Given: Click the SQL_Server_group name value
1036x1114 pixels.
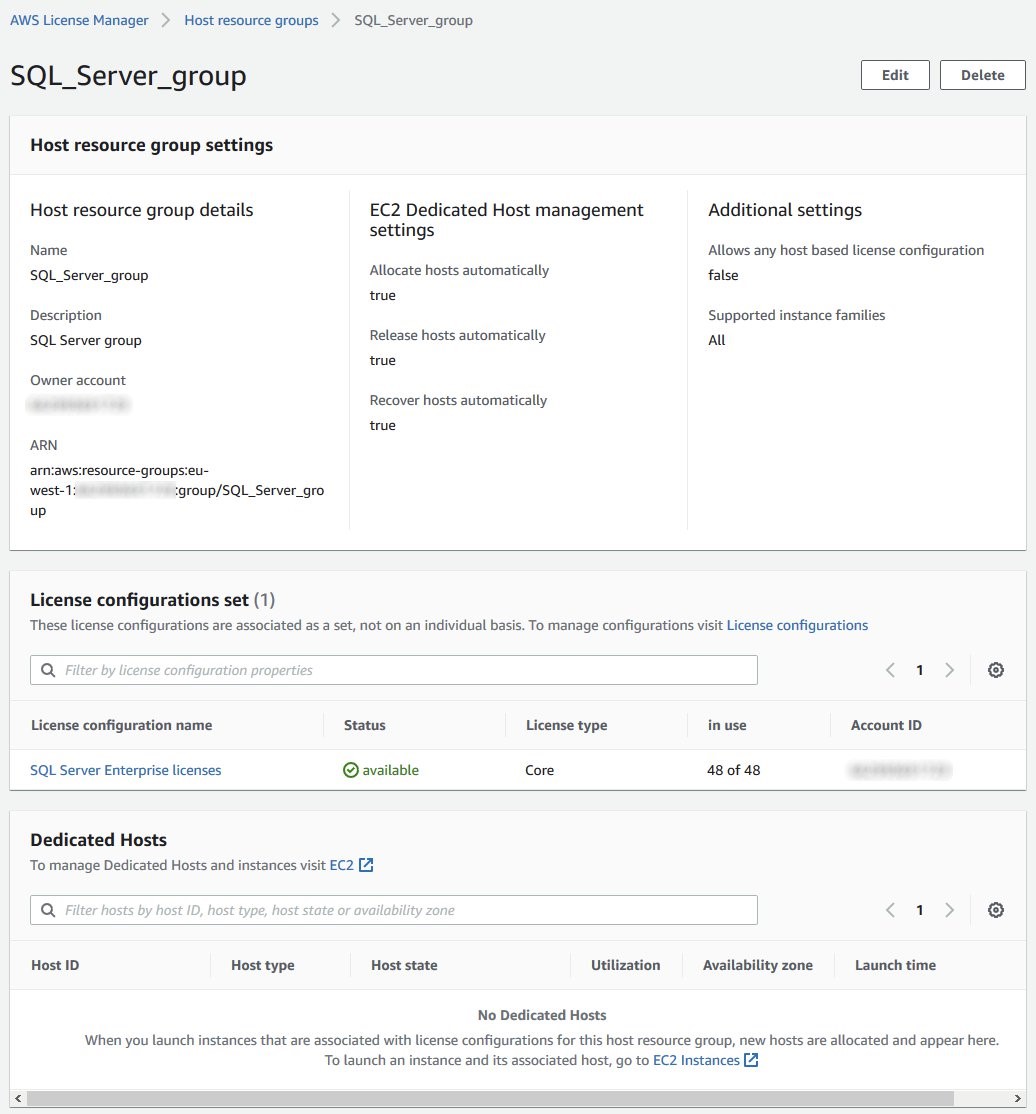Looking at the screenshot, I should click(89, 276).
